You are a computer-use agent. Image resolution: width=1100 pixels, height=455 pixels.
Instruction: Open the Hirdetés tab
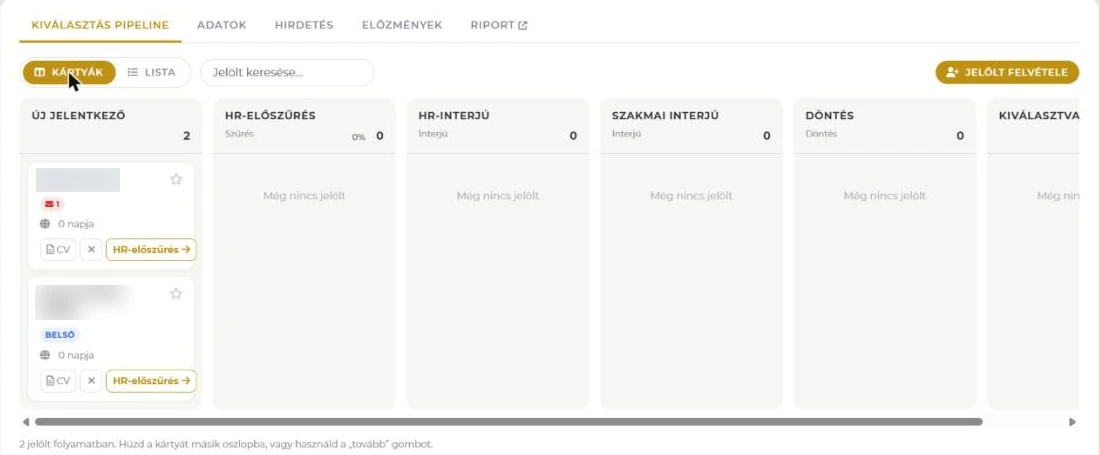pos(304,25)
